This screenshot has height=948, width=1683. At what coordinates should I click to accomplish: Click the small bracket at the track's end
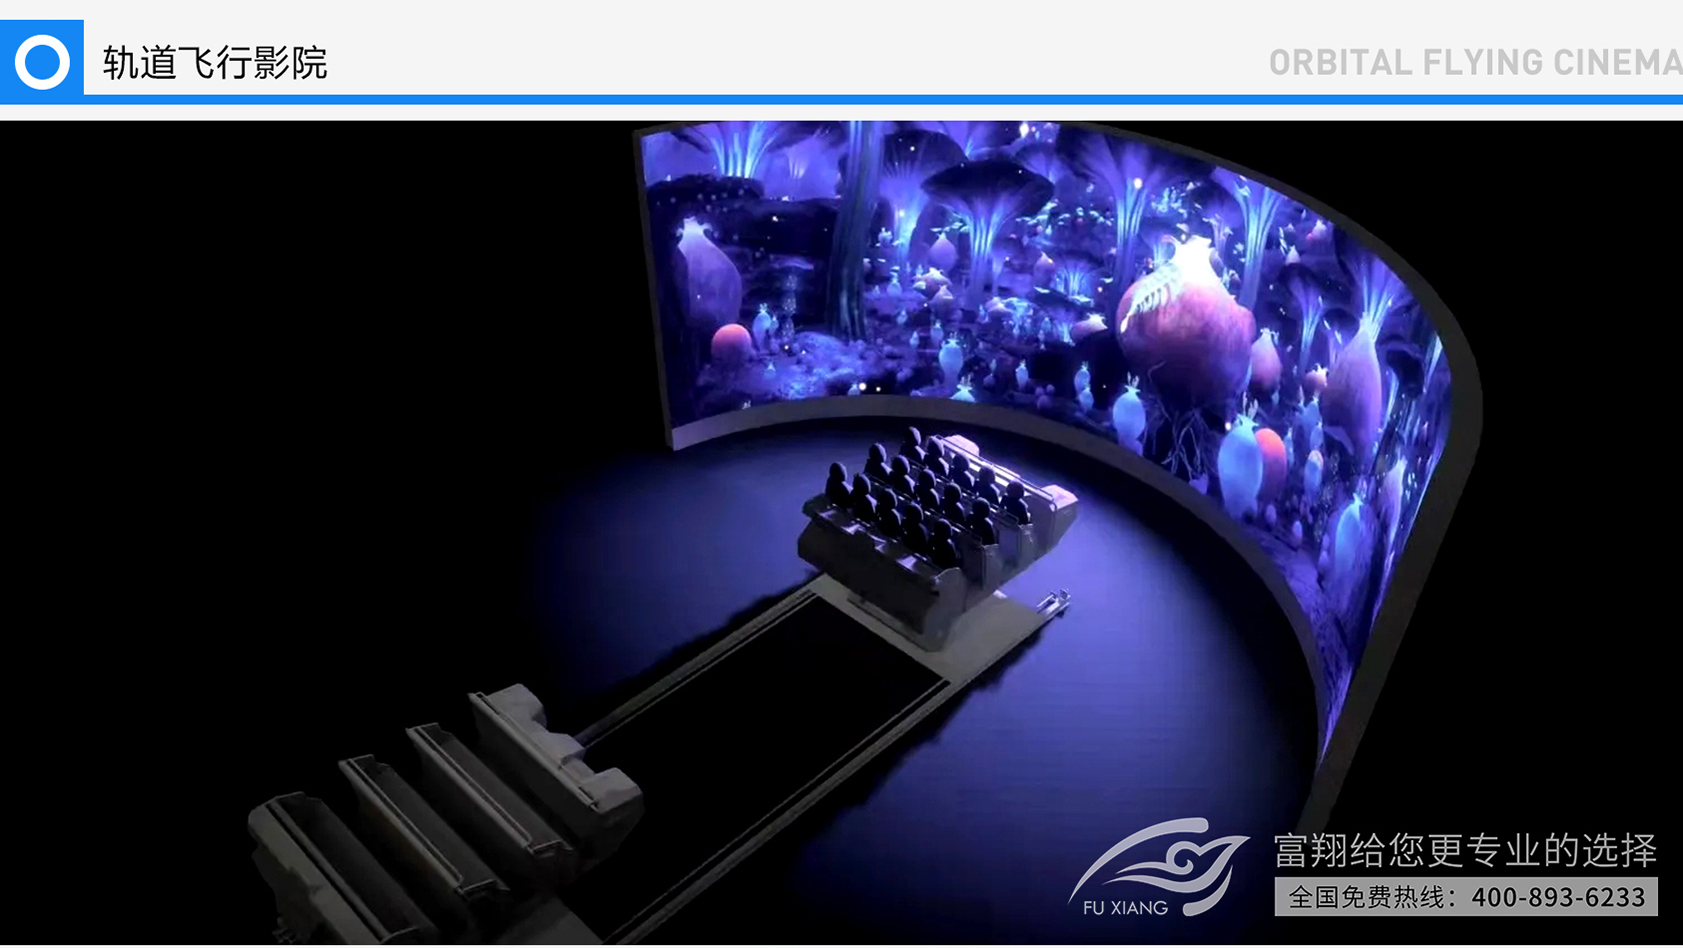tap(1055, 601)
